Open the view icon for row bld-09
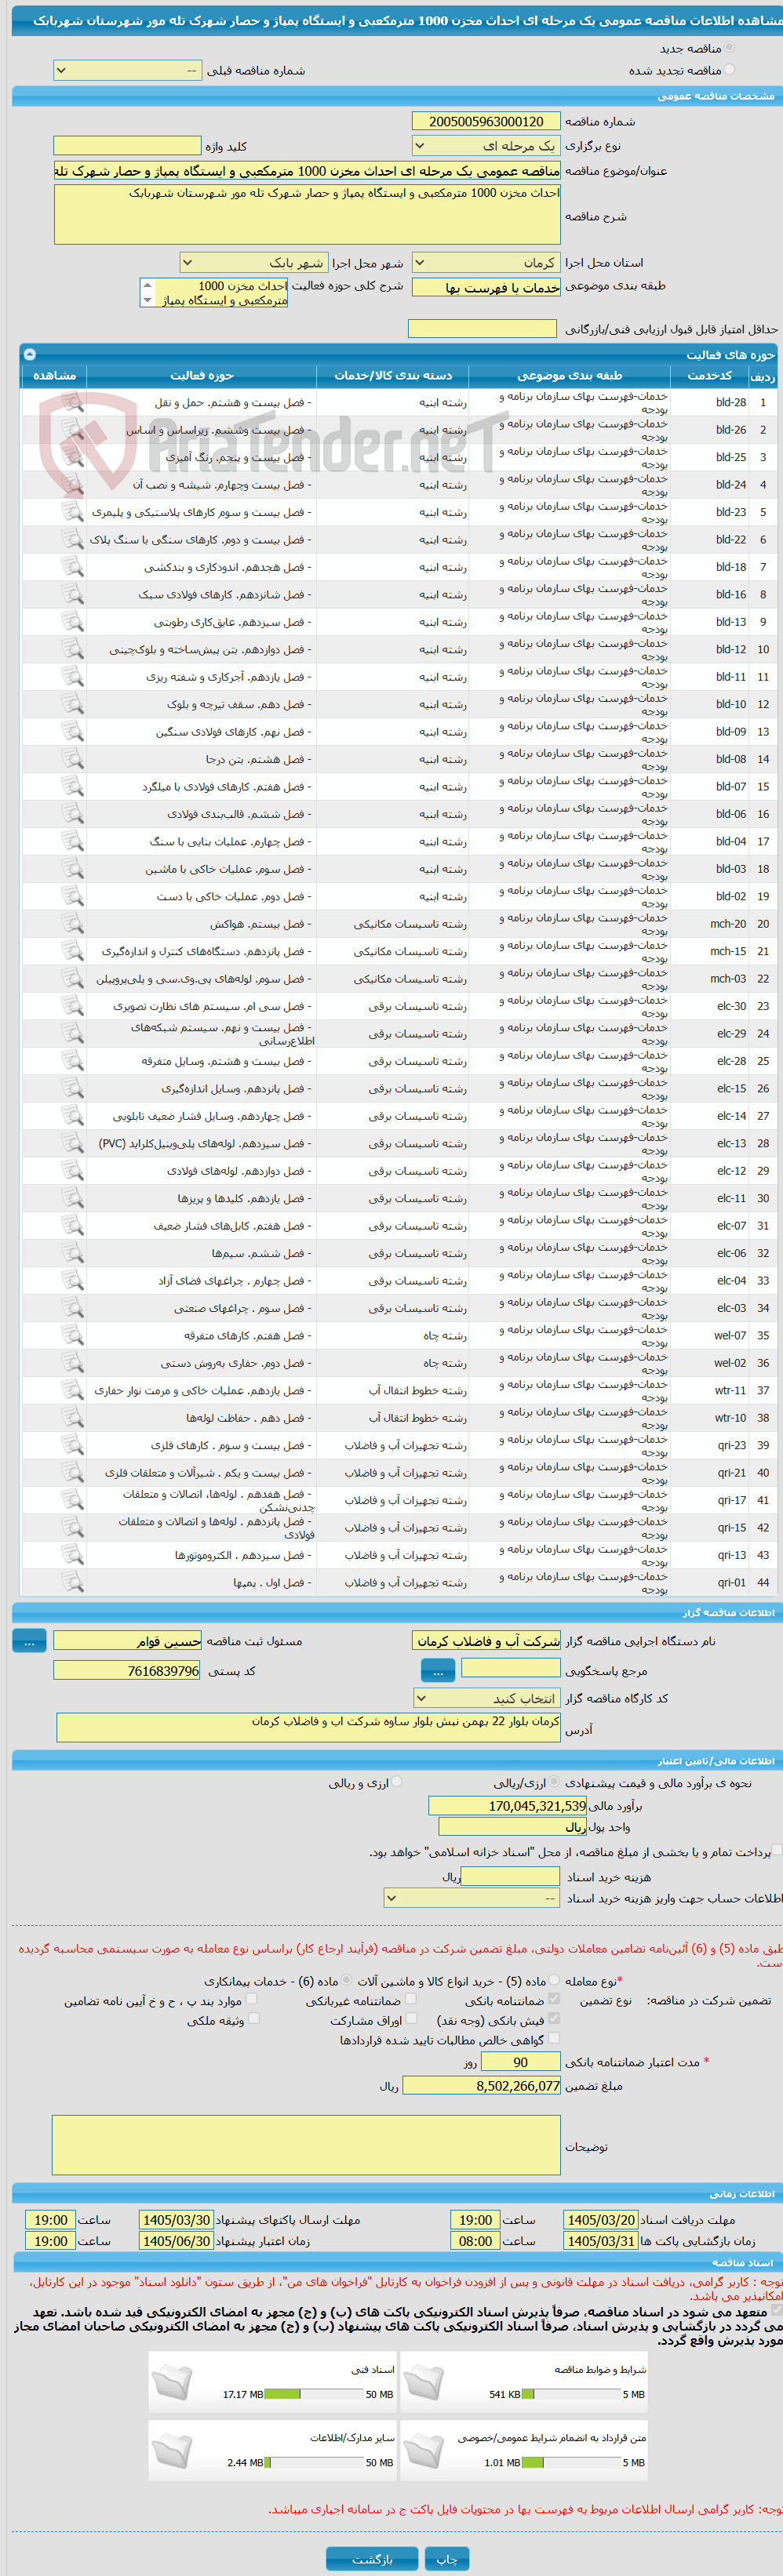The image size is (783, 2576). point(72,731)
